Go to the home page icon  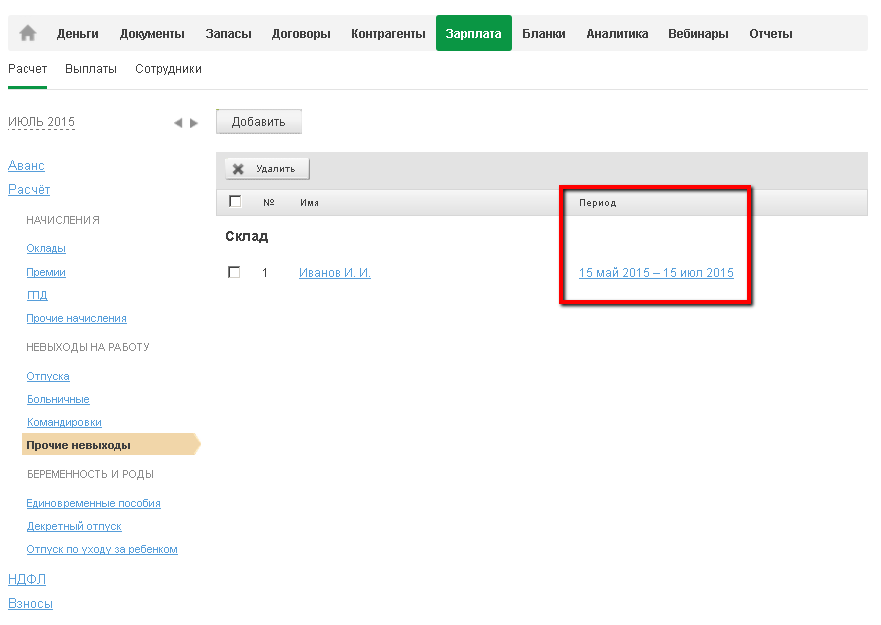coord(28,33)
